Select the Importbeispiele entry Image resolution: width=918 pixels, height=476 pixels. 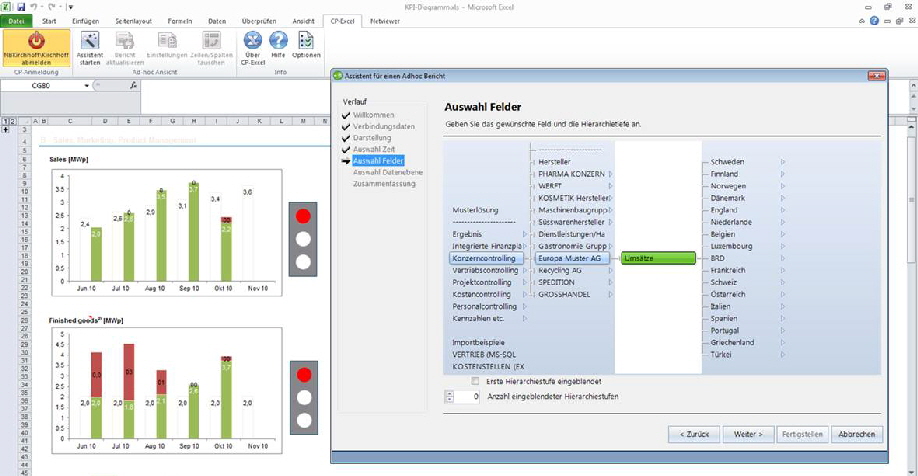[x=478, y=343]
